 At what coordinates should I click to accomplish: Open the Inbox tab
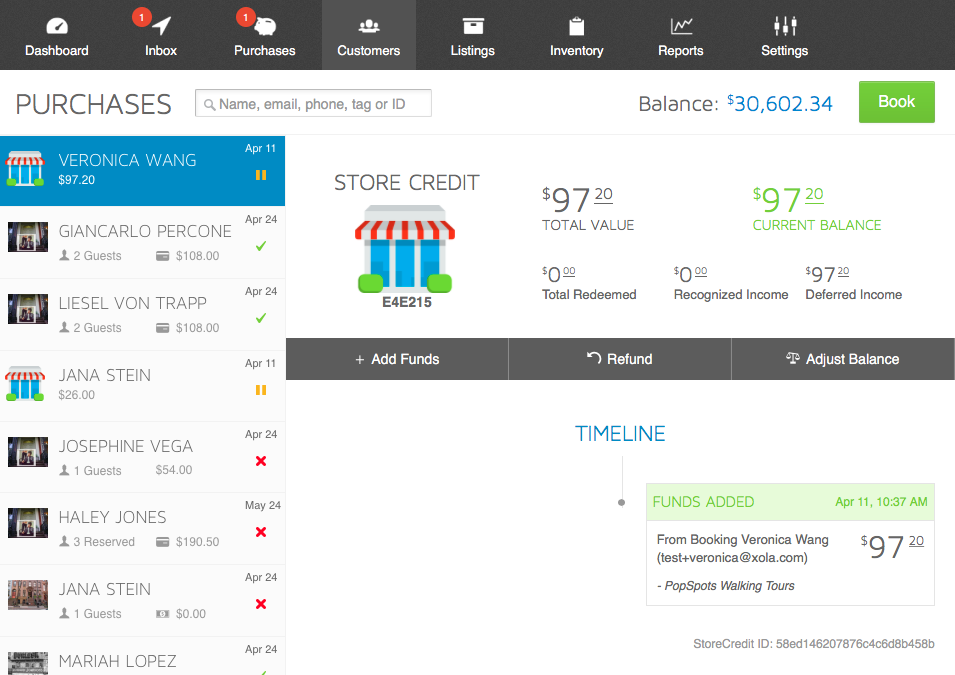coord(161,35)
